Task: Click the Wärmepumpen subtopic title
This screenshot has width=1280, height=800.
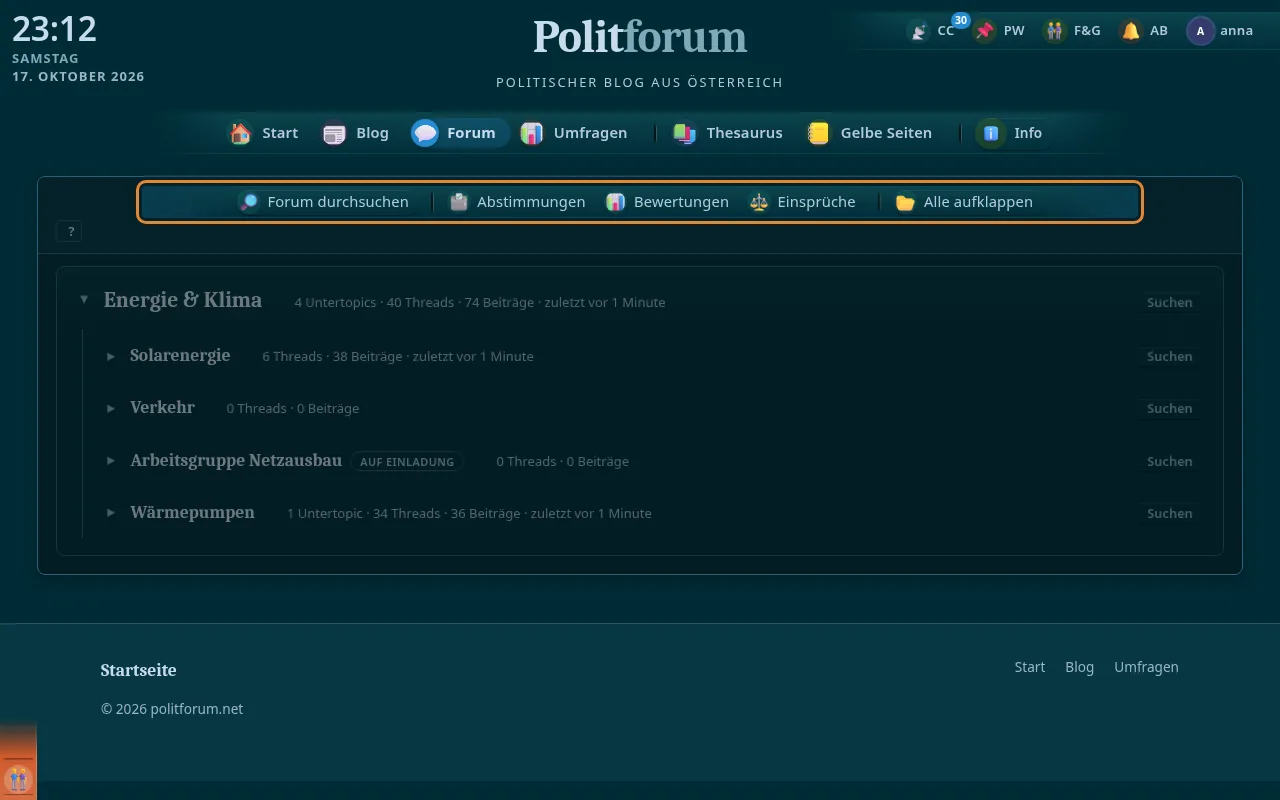Action: (x=192, y=513)
